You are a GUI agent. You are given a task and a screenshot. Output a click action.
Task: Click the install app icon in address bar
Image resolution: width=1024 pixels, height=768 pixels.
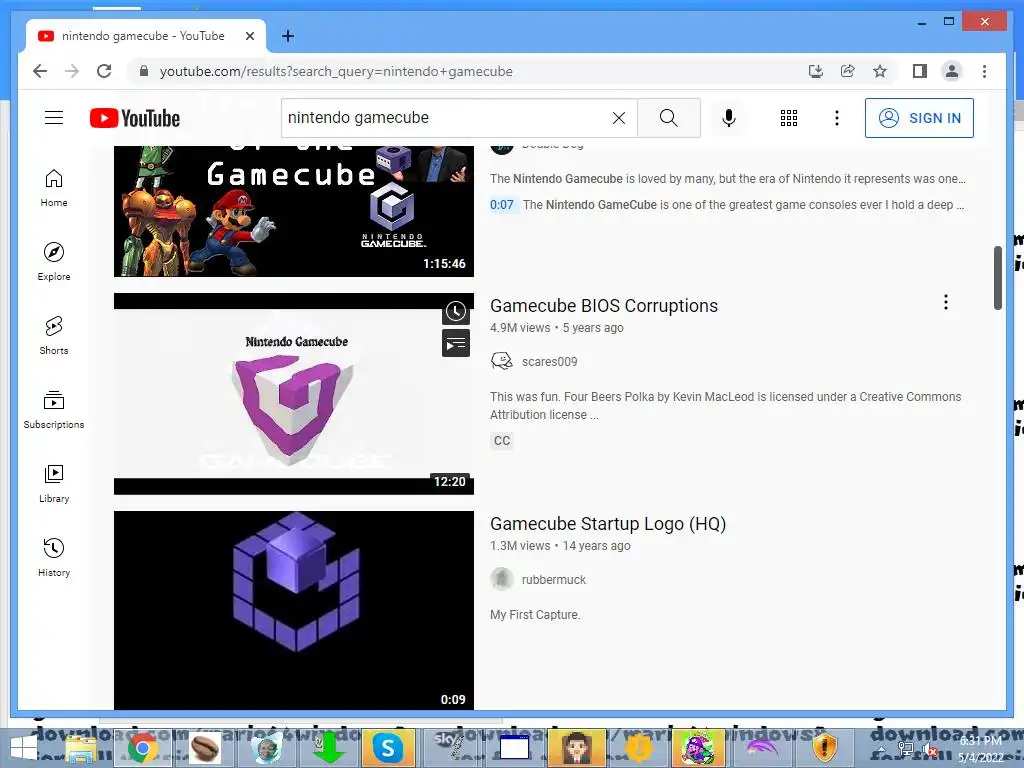pyautogui.click(x=816, y=71)
